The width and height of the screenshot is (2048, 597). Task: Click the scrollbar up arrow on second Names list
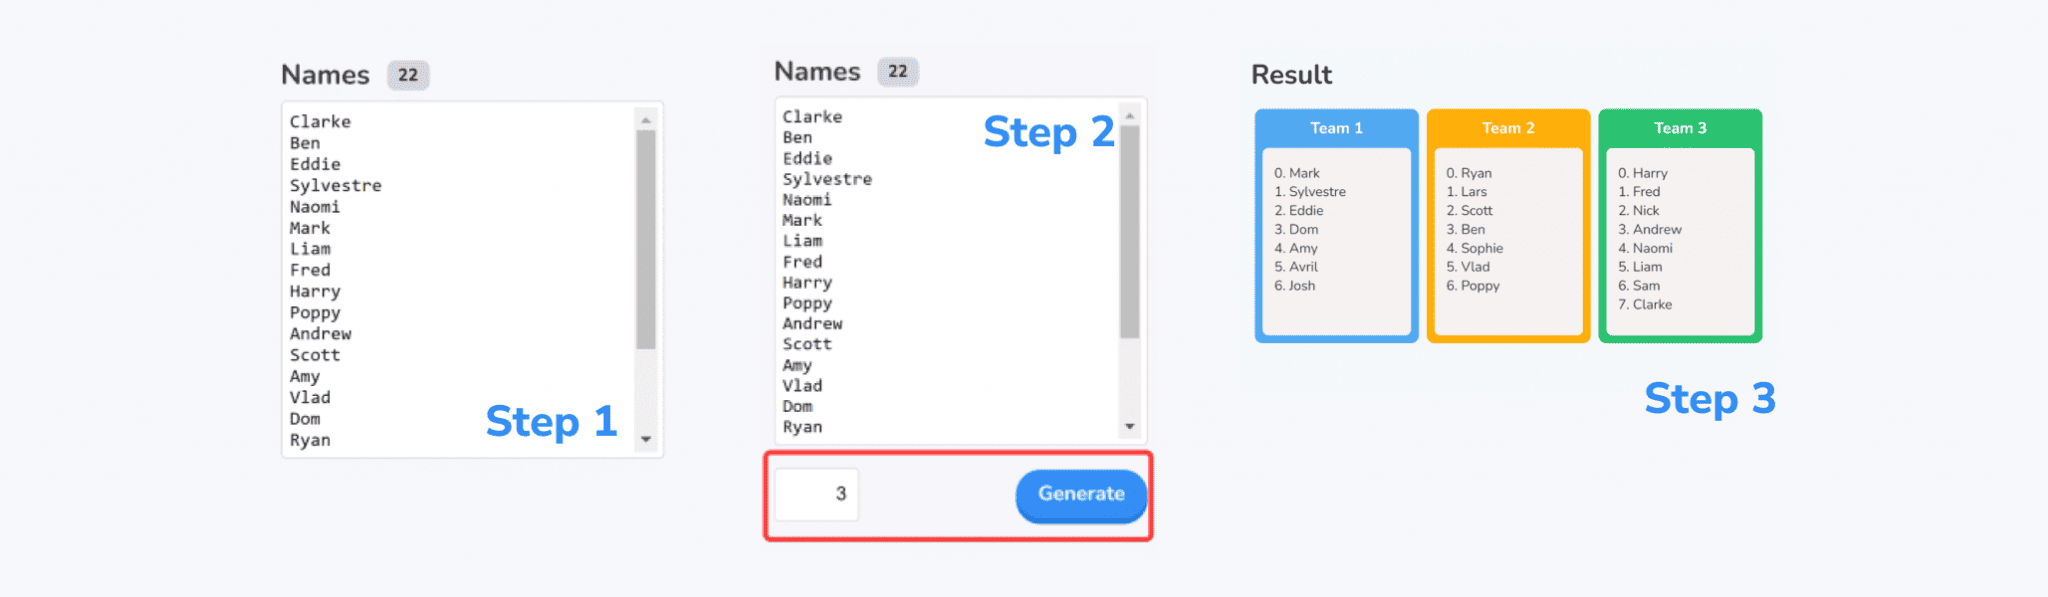coord(1131,113)
